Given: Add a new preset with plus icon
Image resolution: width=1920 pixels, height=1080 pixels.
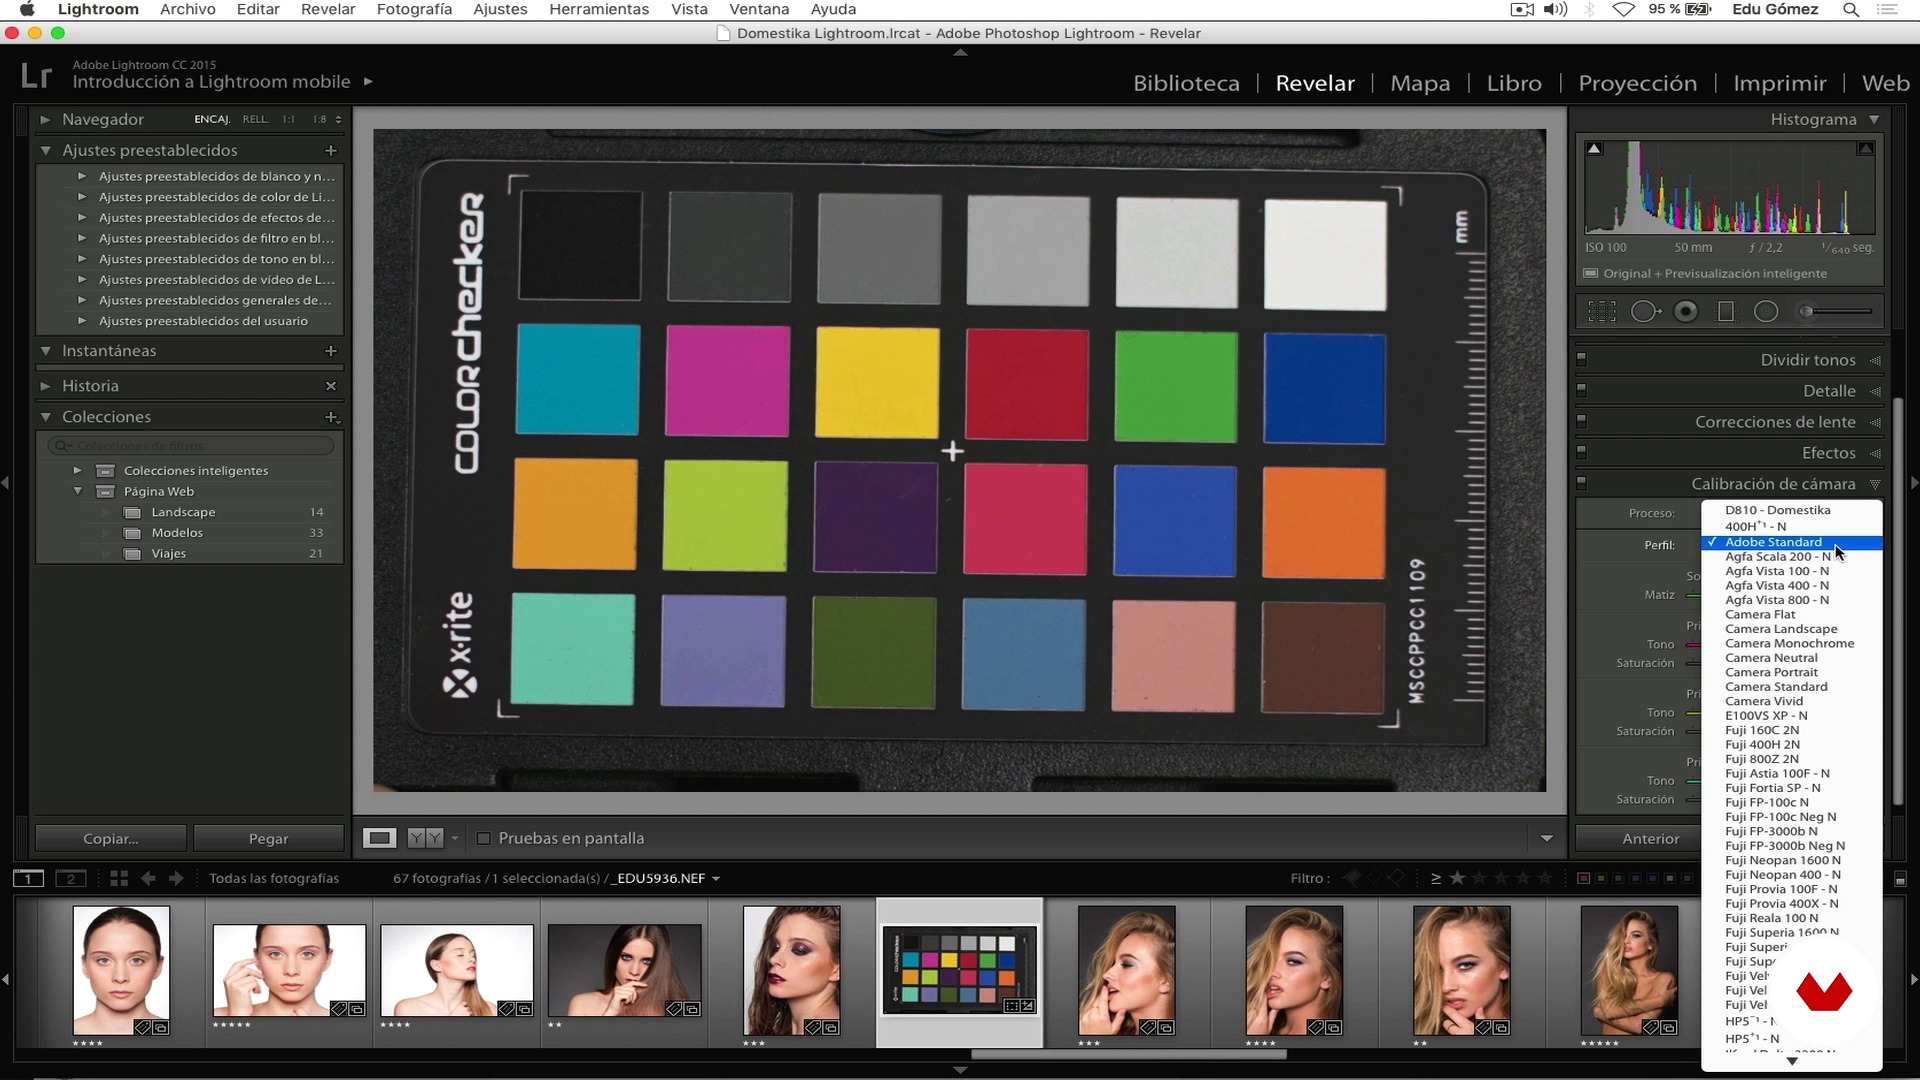Looking at the screenshot, I should pos(331,150).
